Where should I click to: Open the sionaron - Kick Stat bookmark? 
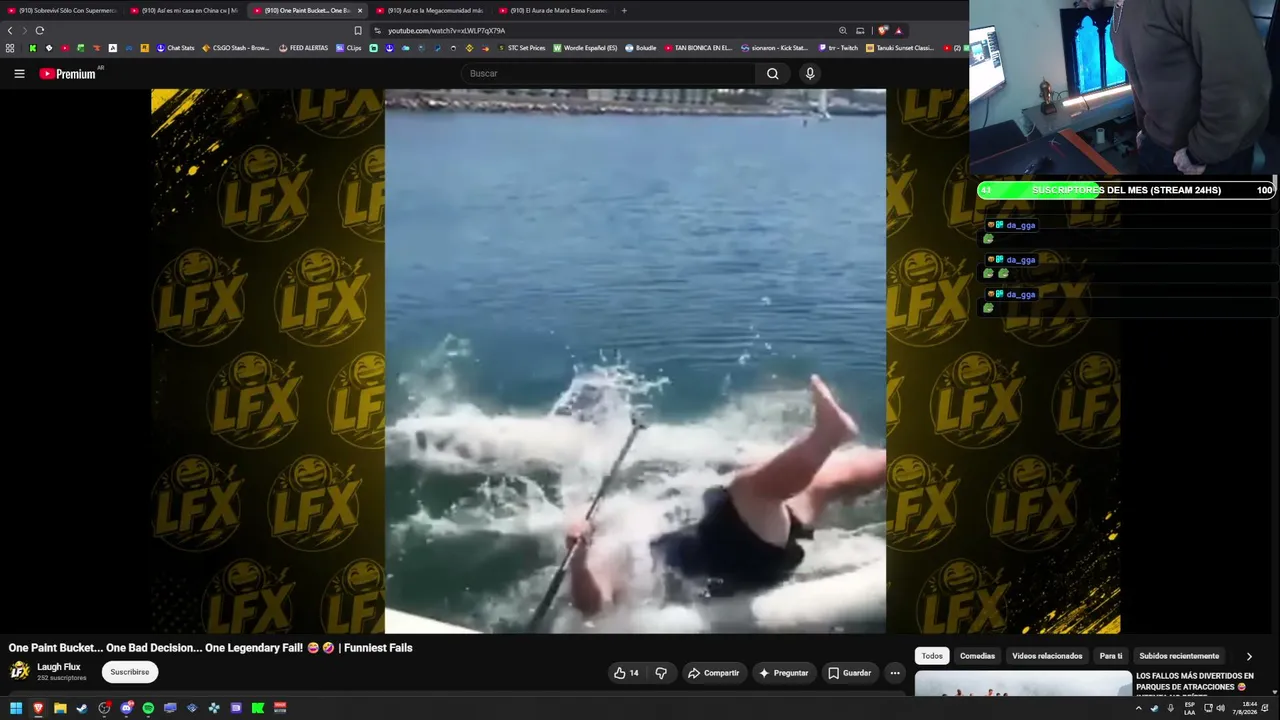point(774,48)
